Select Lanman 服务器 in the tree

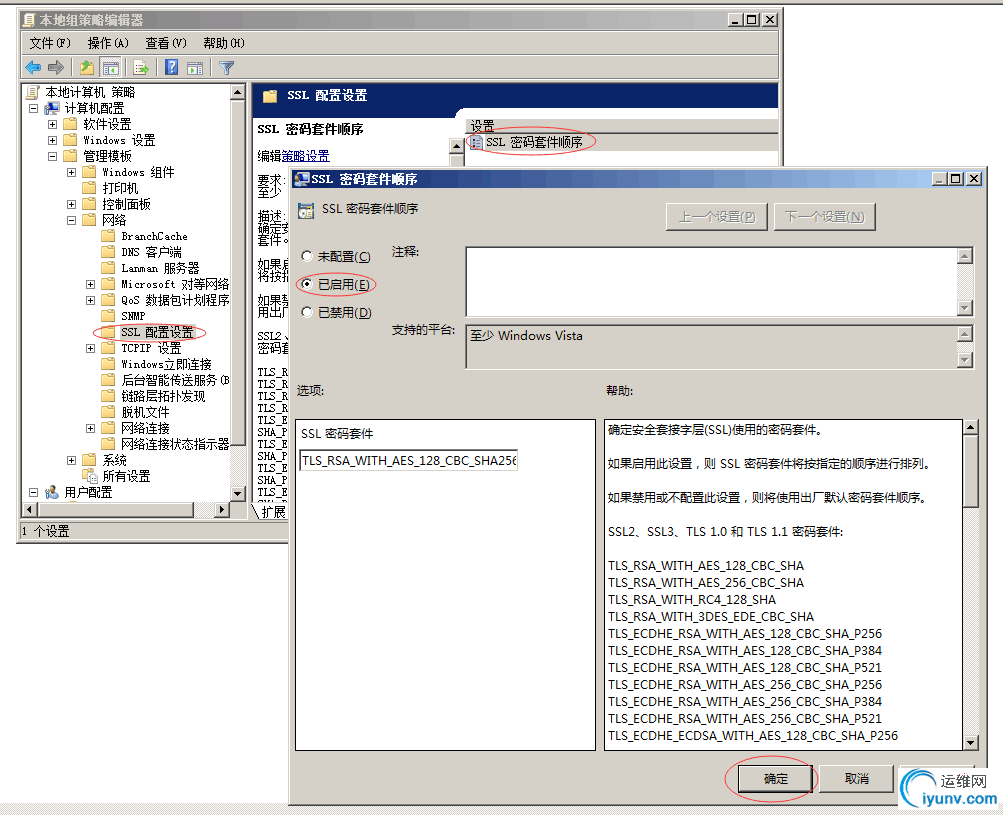coord(160,268)
